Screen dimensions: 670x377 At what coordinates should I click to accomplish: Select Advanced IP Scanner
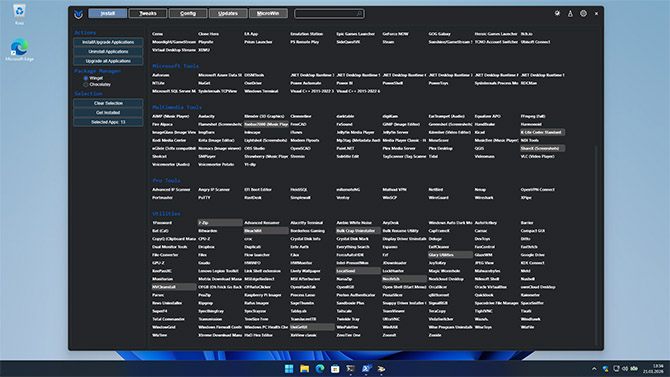[171, 189]
